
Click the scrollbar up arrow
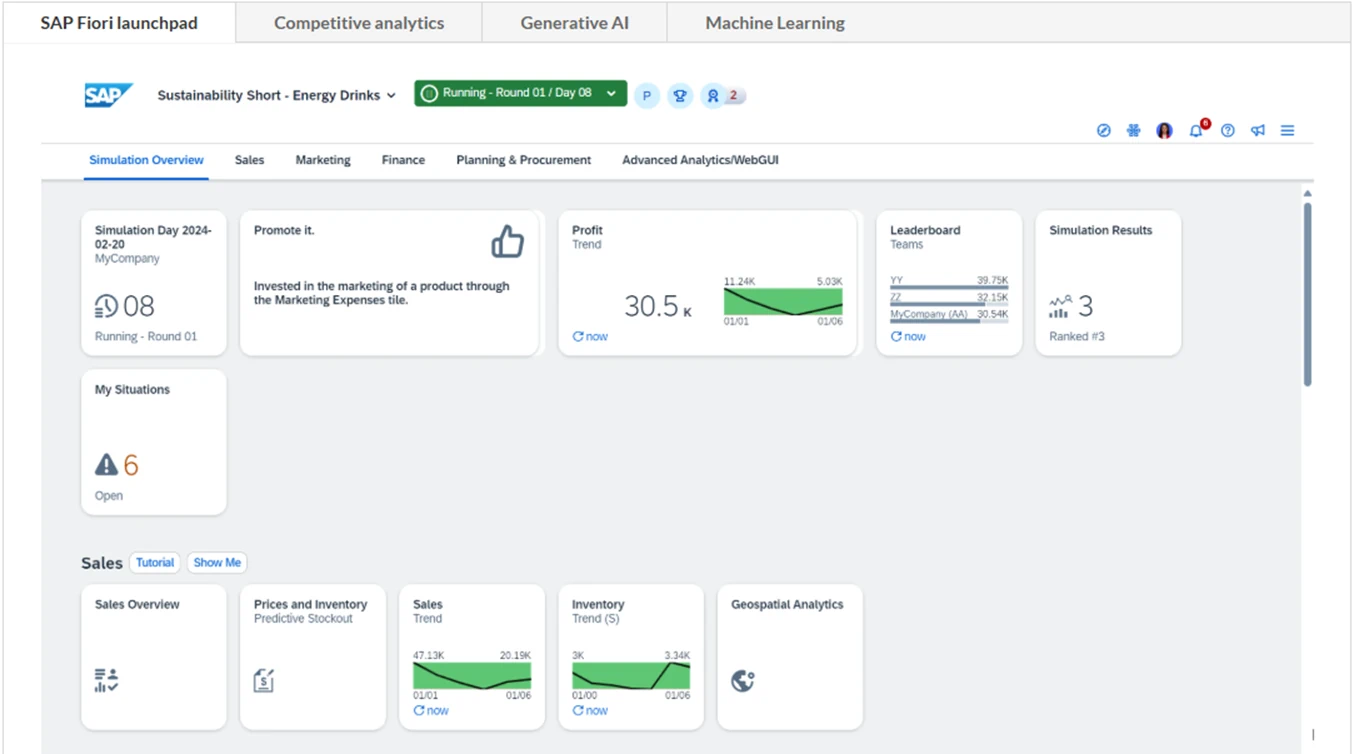(x=1307, y=194)
